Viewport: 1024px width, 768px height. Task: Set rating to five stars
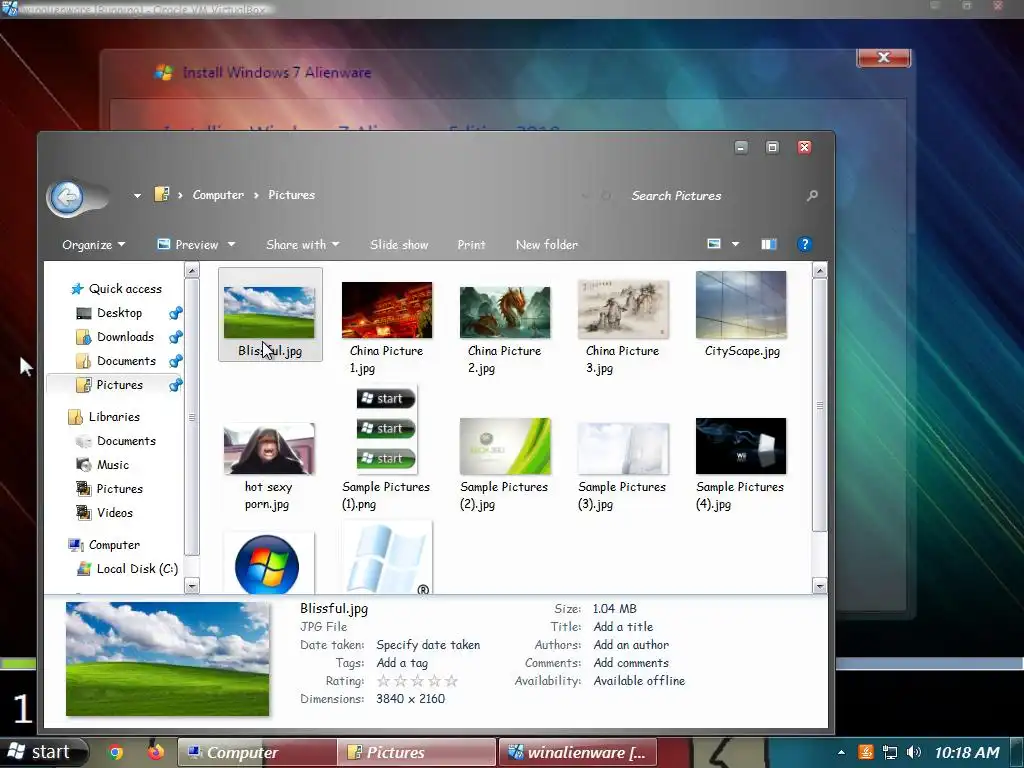(451, 681)
